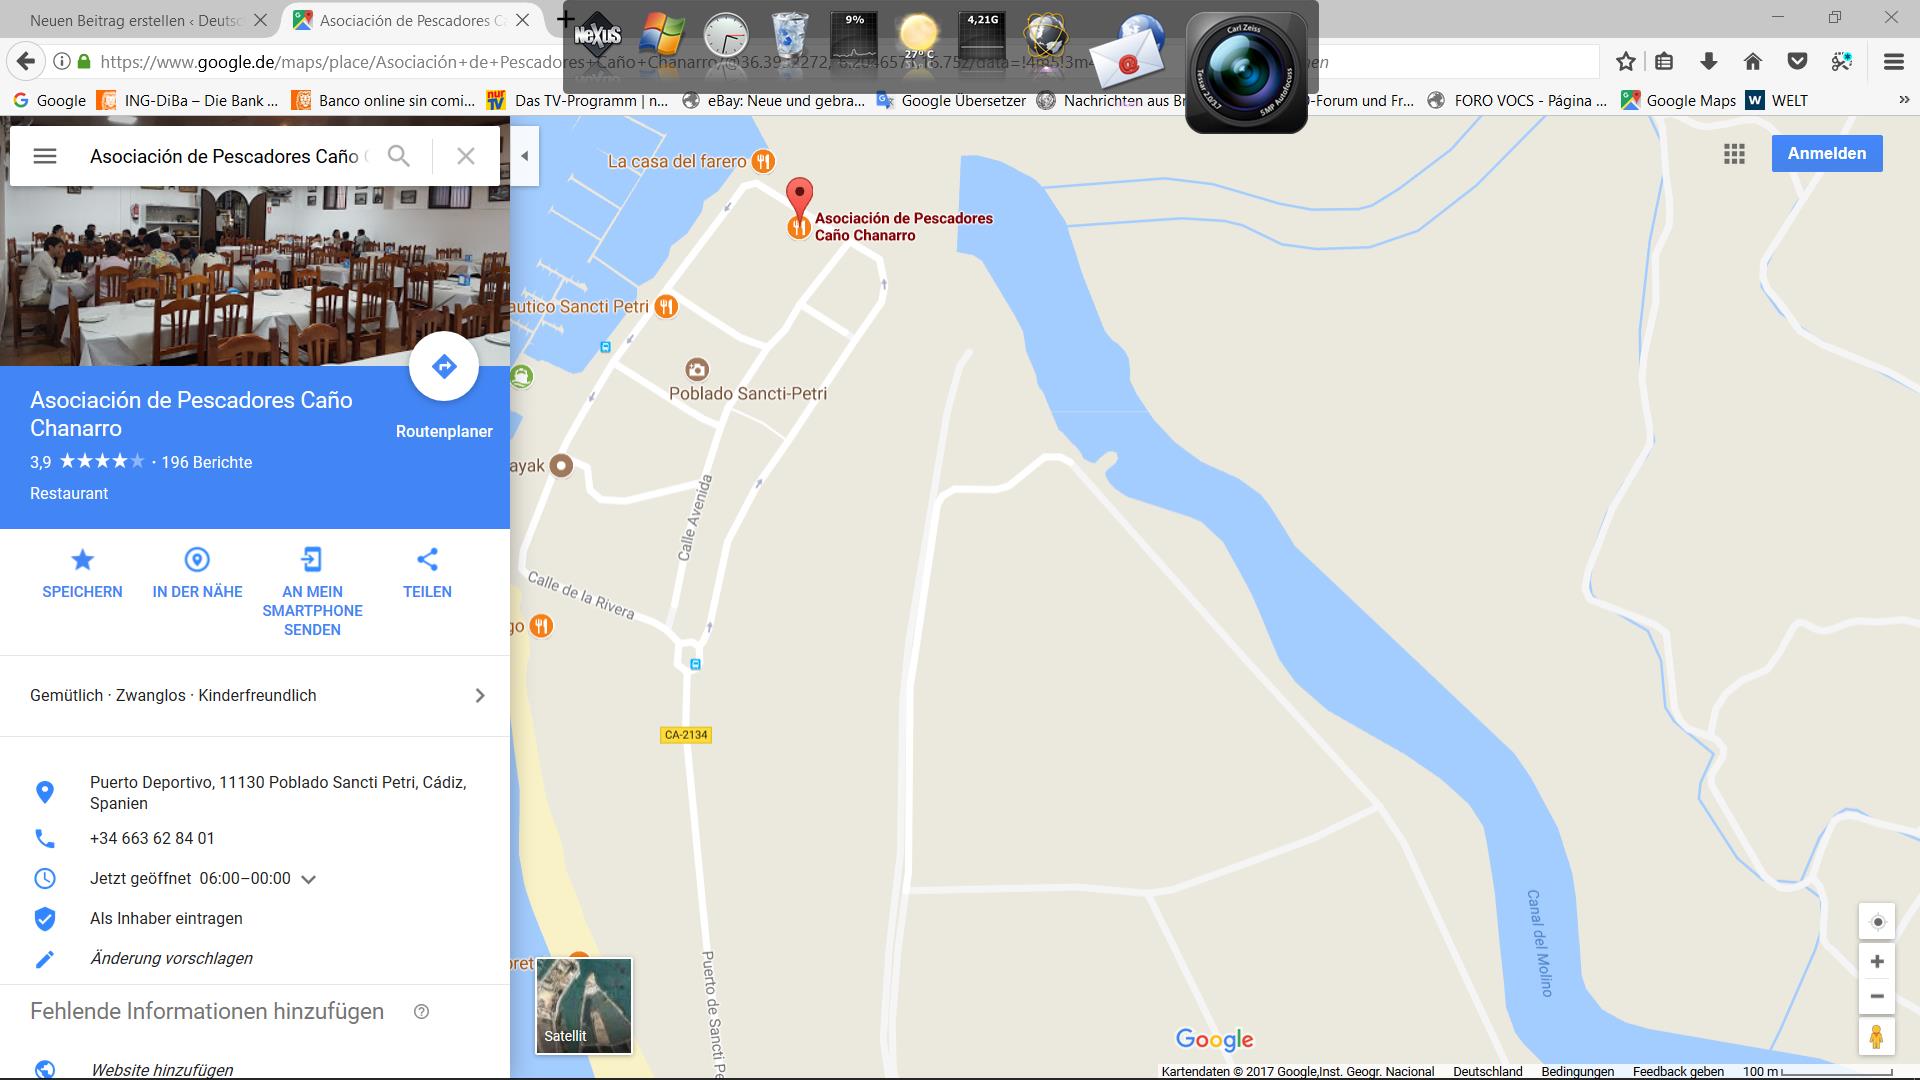Expand opening hours dropdown arrow
The height and width of the screenshot is (1080, 1920).
coord(309,880)
